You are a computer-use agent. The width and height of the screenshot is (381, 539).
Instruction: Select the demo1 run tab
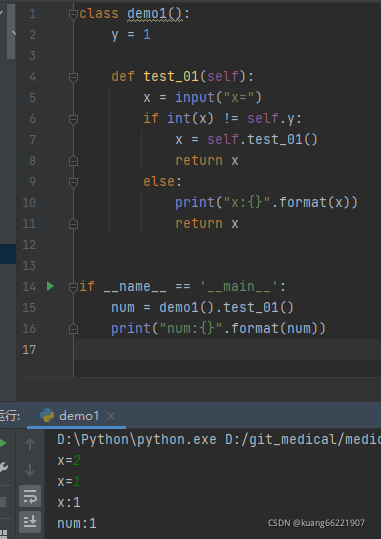point(76,416)
